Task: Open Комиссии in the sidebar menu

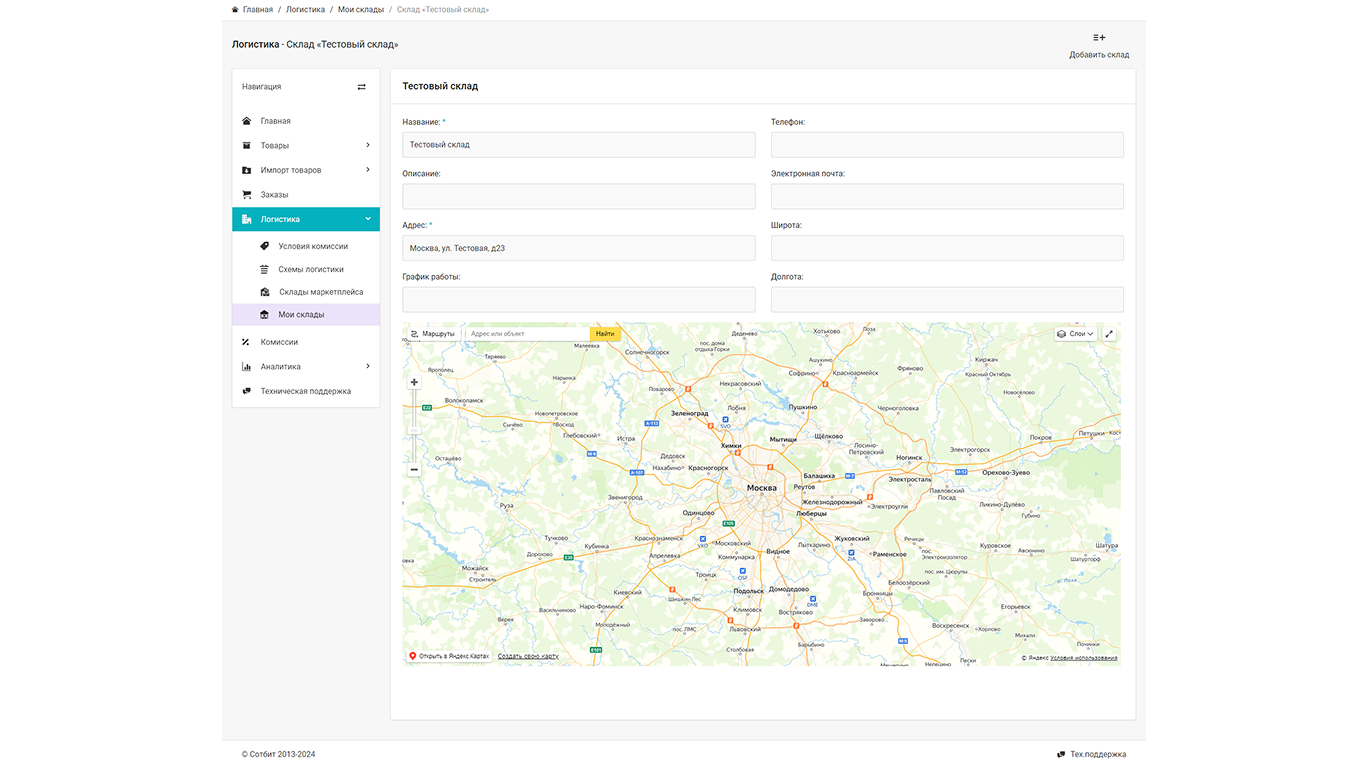Action: click(x=306, y=342)
